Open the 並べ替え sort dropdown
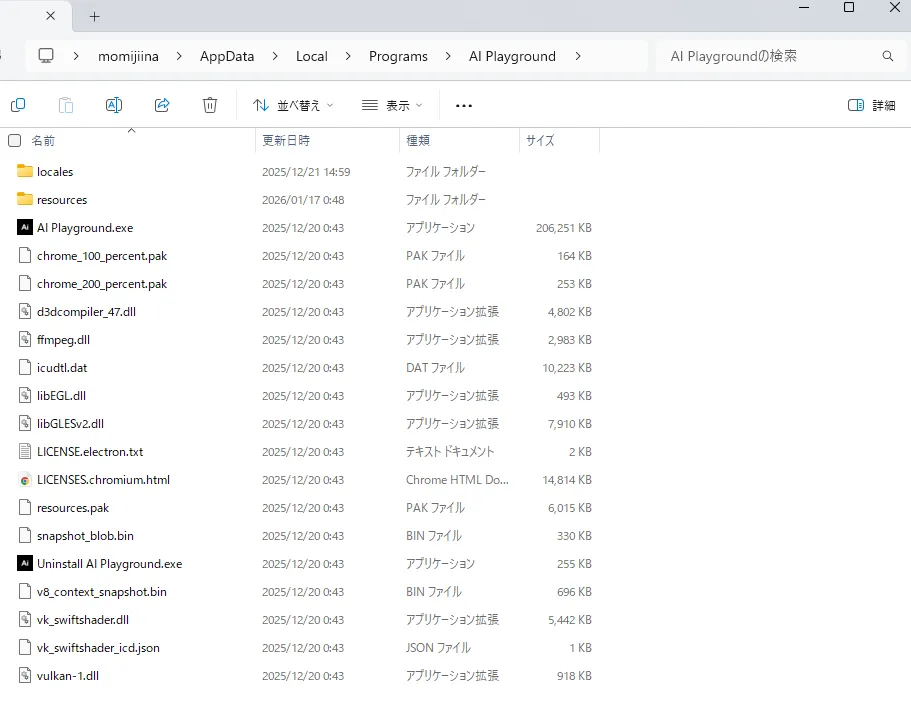 click(x=293, y=105)
